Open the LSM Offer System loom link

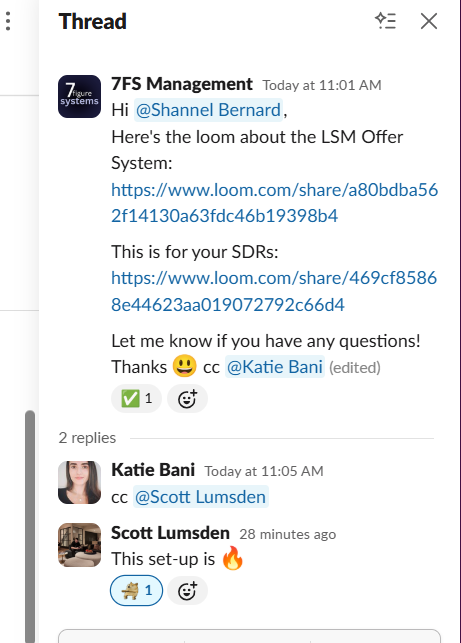pos(274,203)
